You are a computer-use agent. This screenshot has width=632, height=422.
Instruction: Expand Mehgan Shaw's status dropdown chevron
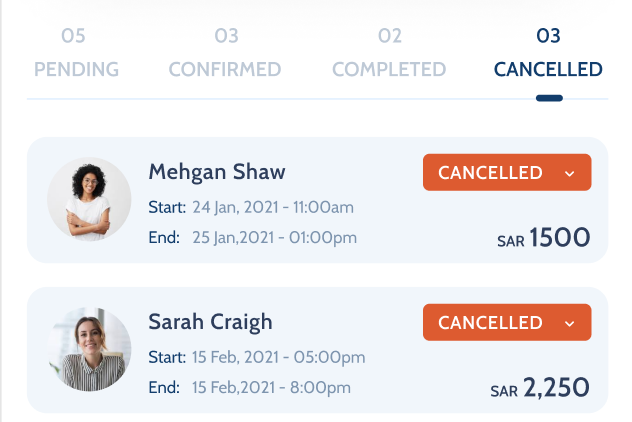570,173
